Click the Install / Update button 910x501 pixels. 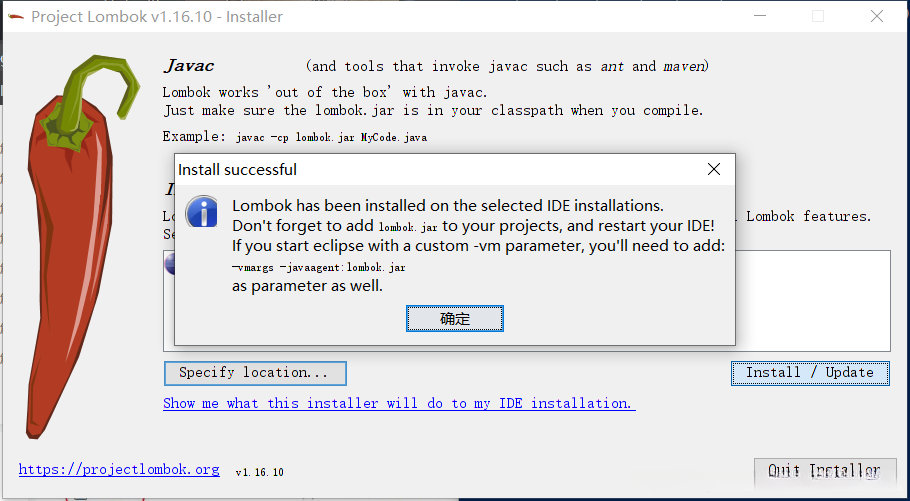click(x=810, y=373)
